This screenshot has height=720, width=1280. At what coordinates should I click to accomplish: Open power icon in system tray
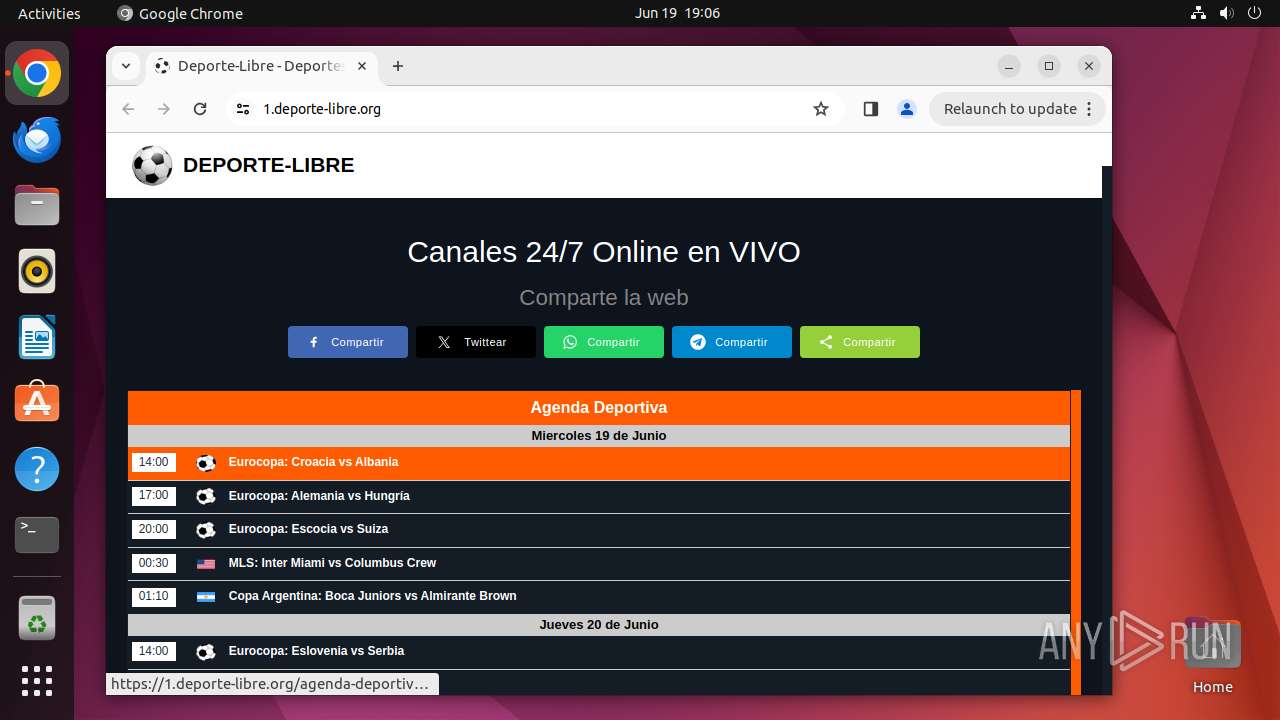point(1254,13)
